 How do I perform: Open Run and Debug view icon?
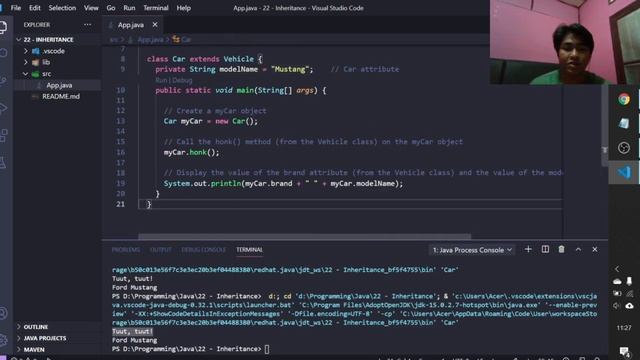(3, 108)
